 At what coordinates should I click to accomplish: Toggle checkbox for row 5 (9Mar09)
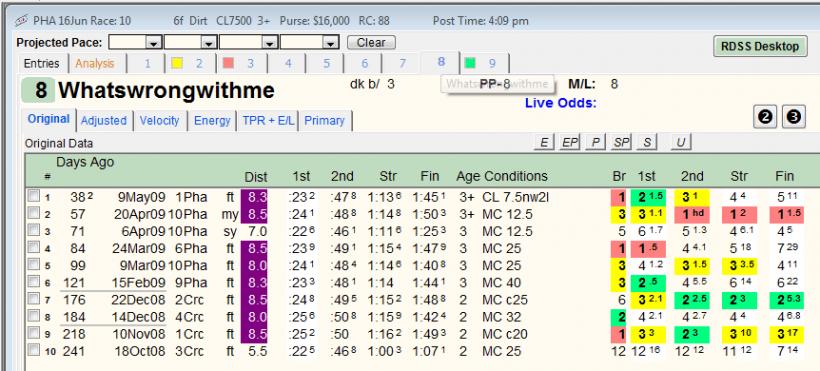tap(33, 264)
